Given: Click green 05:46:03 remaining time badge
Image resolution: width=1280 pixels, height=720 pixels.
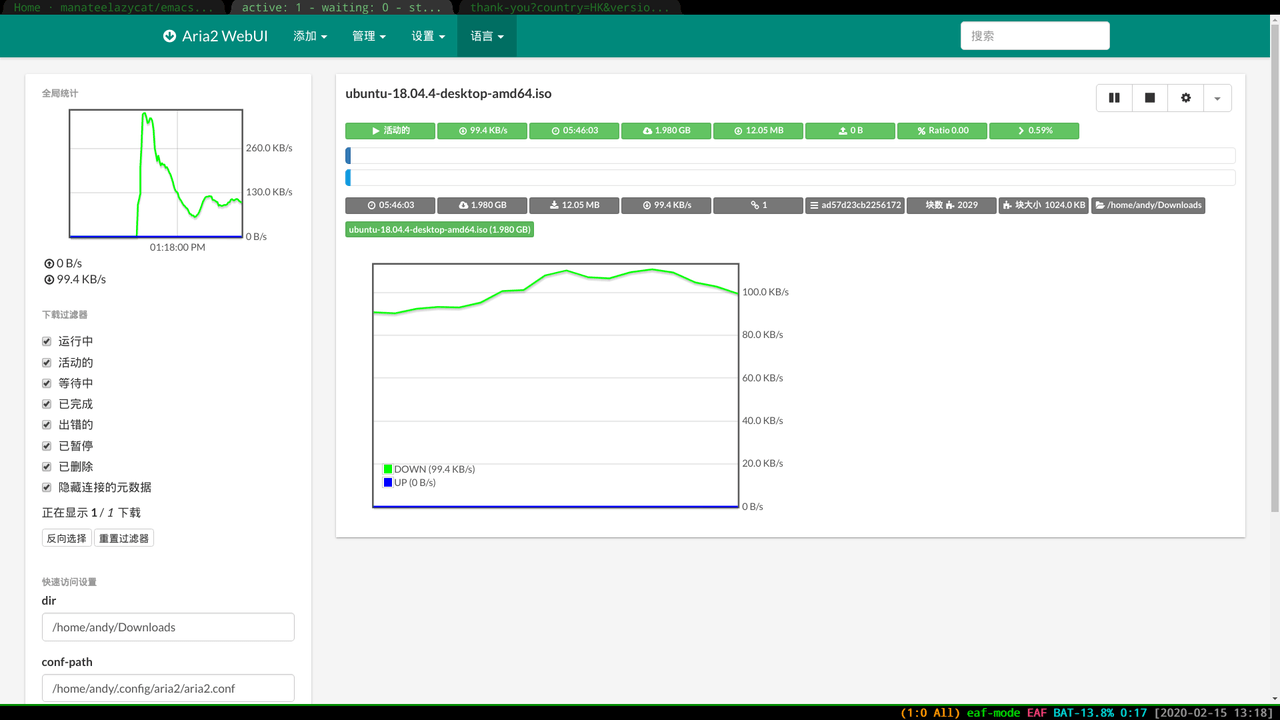Looking at the screenshot, I should [574, 131].
